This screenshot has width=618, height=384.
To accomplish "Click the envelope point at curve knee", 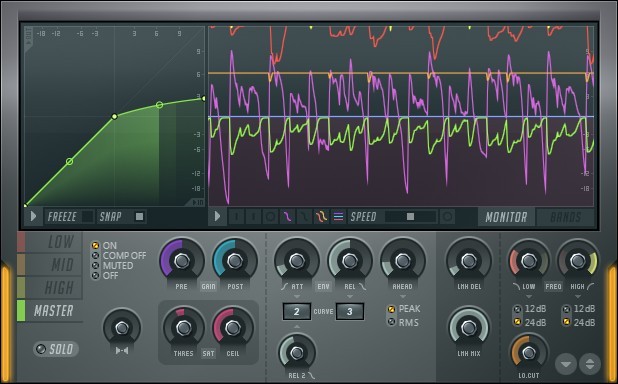I will pos(114,116).
